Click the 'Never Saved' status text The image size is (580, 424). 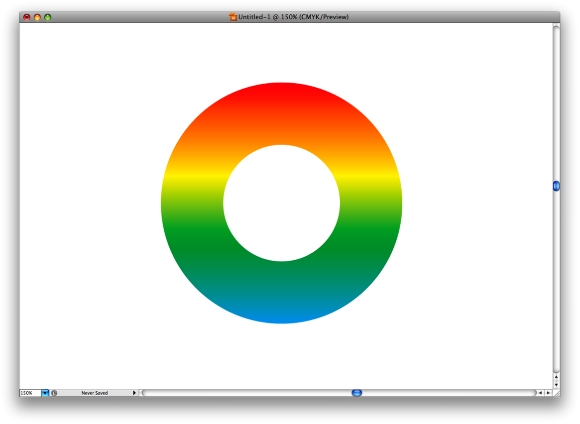click(x=95, y=393)
